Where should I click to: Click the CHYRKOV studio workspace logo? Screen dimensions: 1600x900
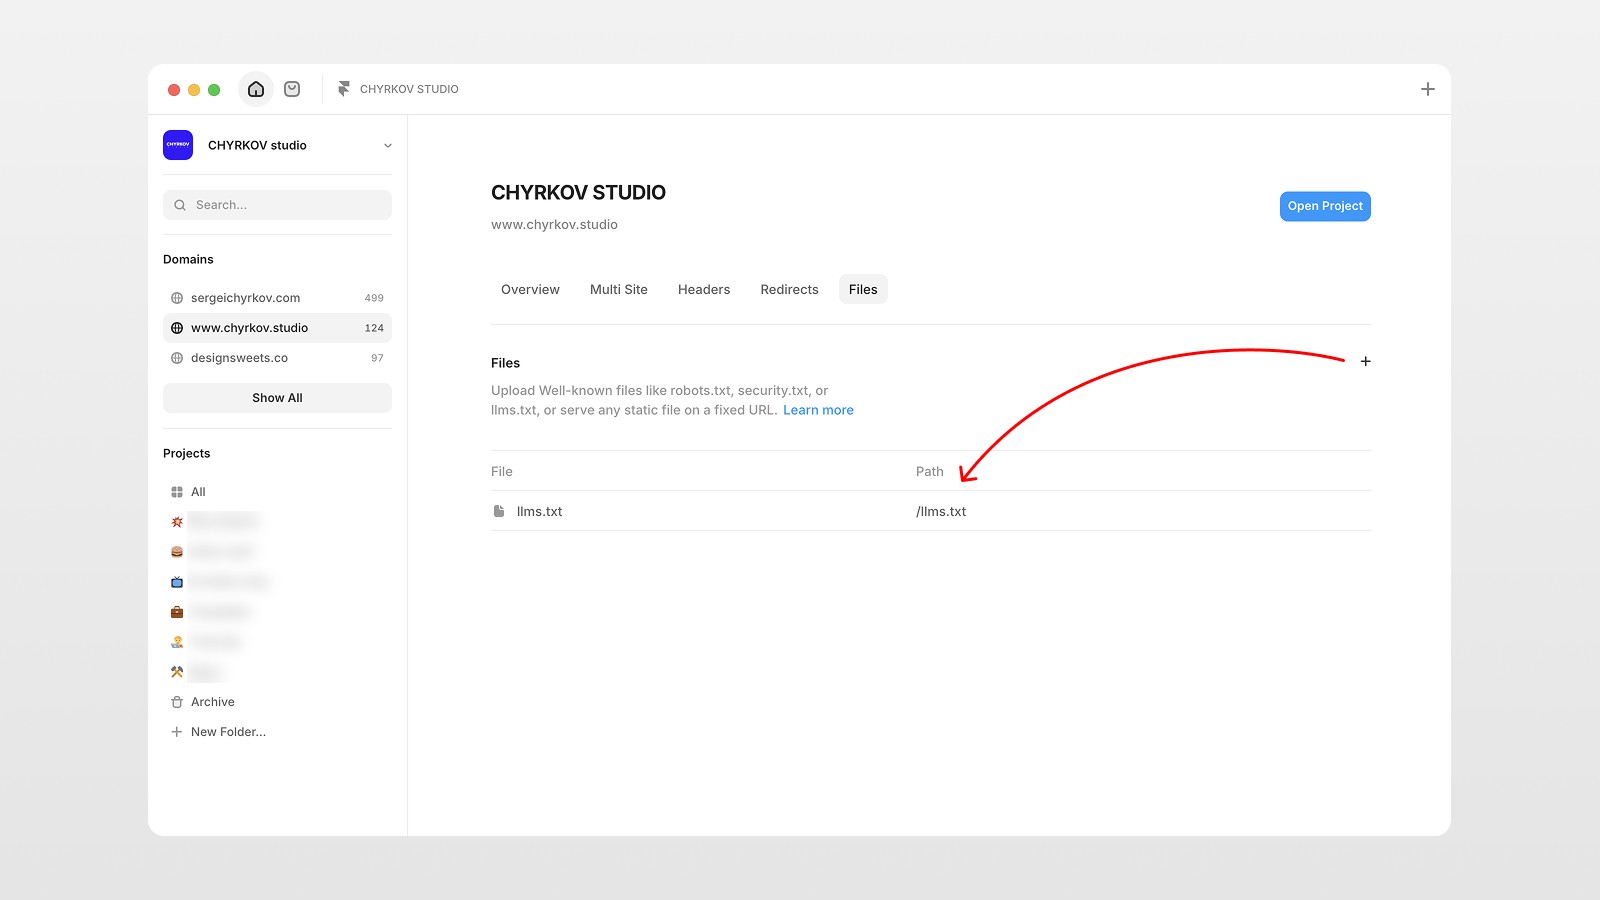pos(178,145)
